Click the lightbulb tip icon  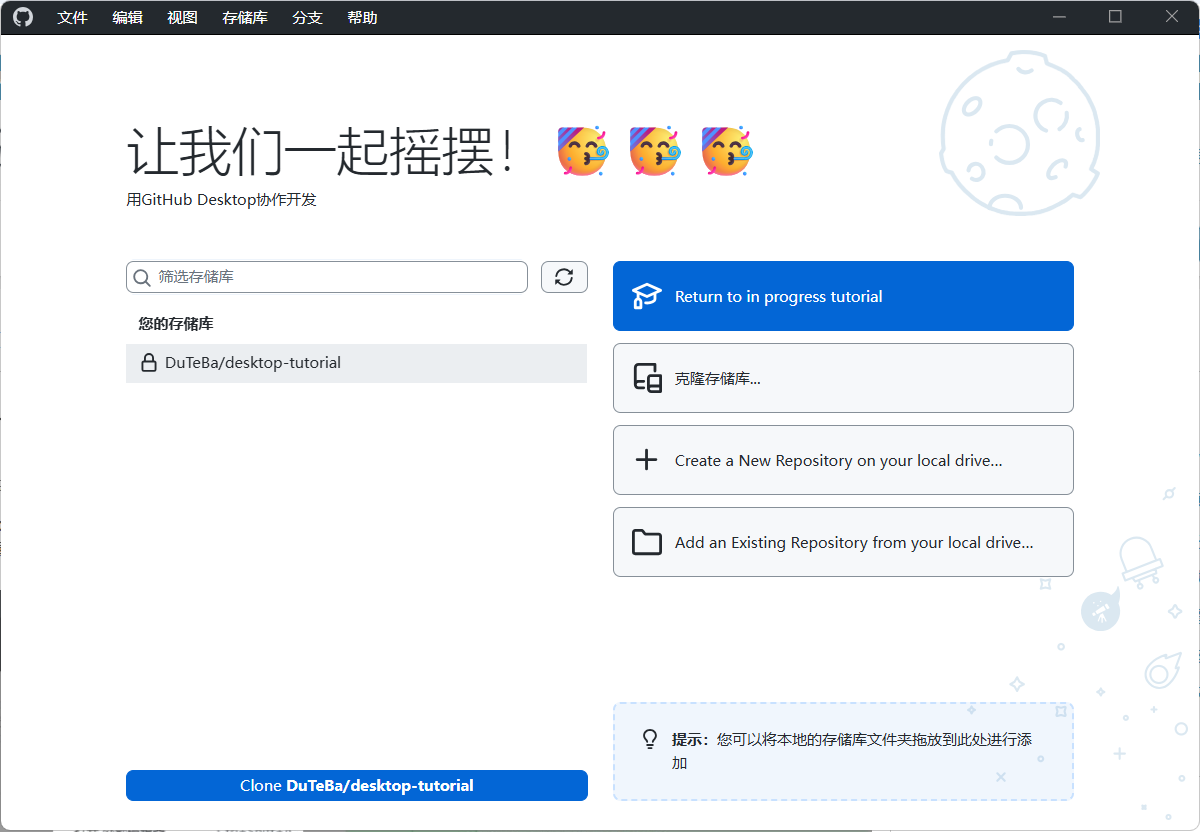tap(650, 739)
